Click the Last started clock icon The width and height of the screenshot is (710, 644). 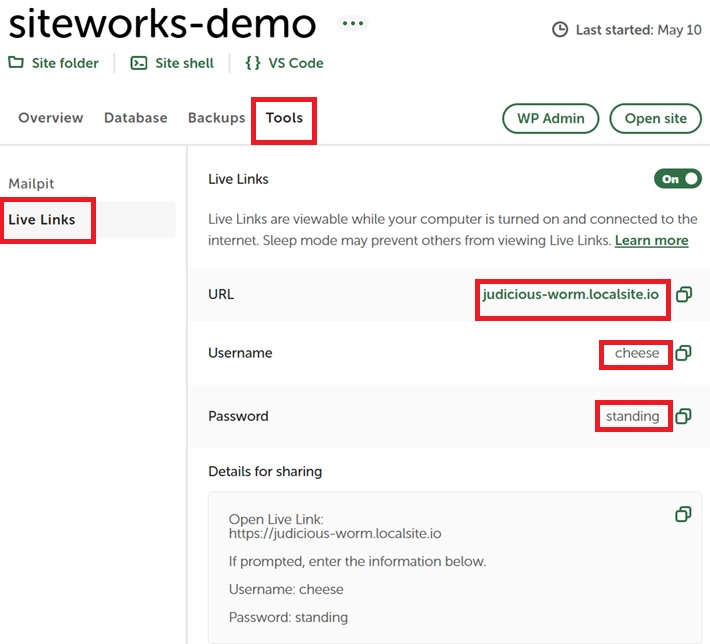click(560, 30)
